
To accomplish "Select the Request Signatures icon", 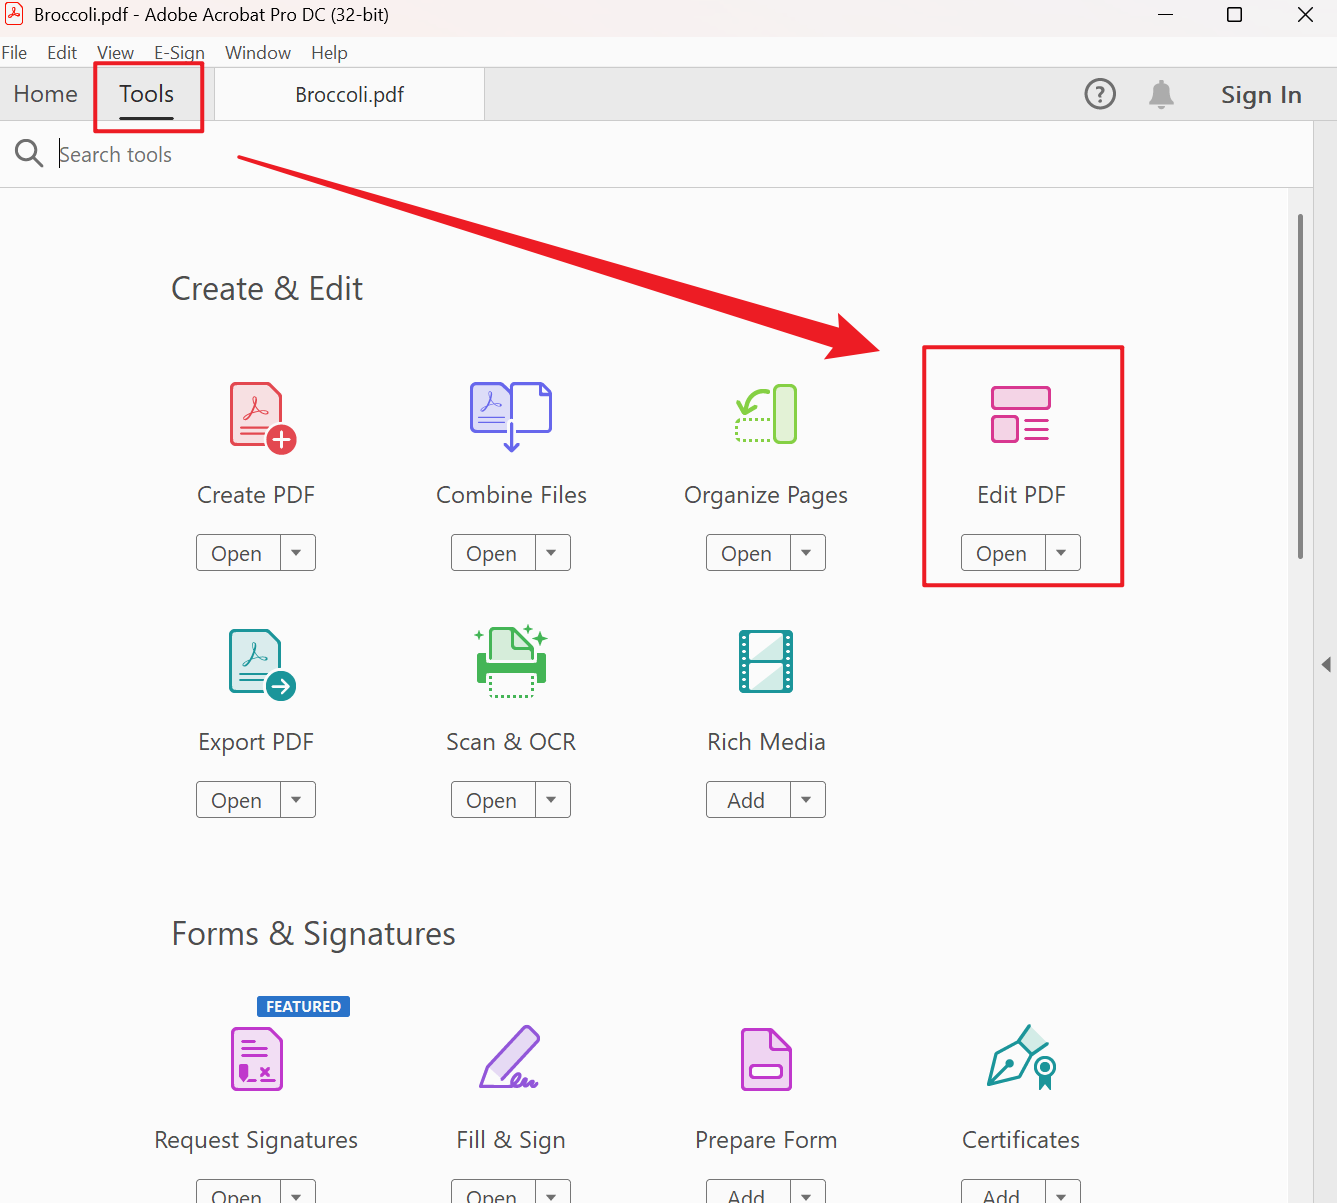I will point(257,1059).
